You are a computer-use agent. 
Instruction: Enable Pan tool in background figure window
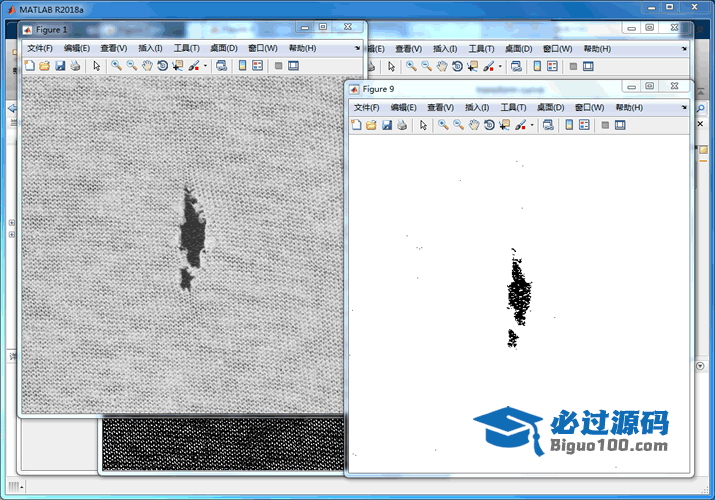(x=442, y=66)
